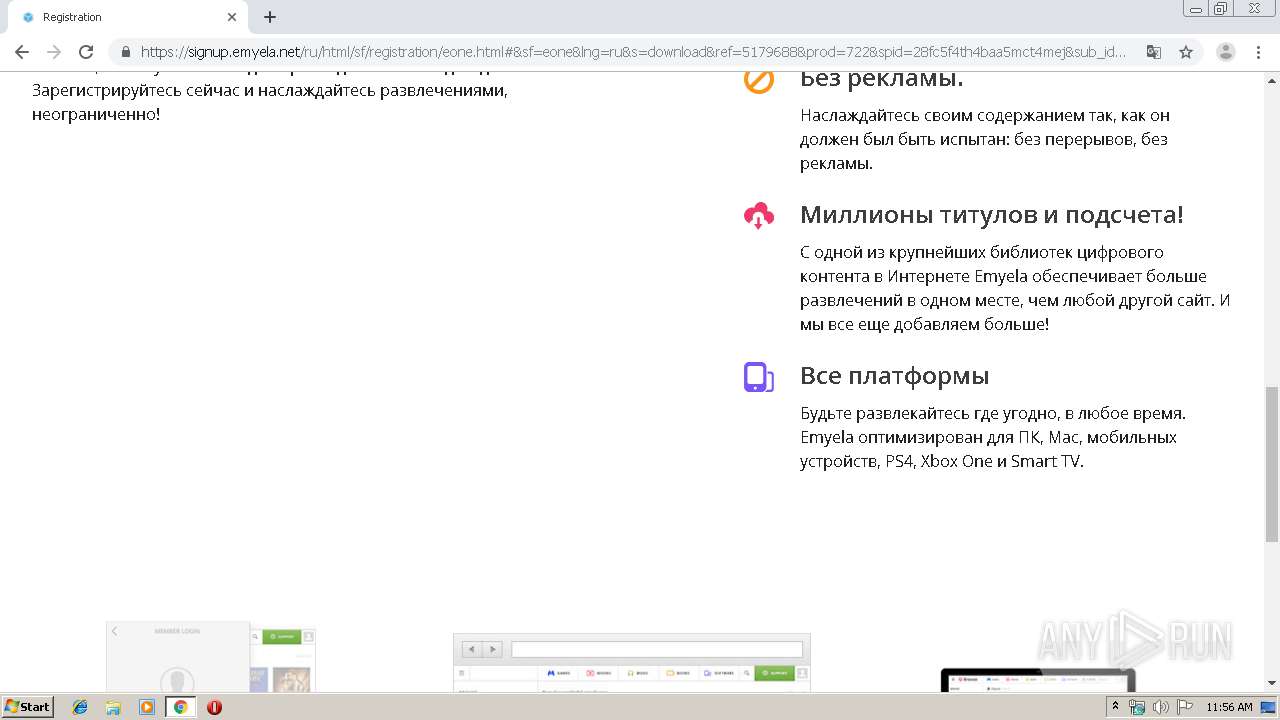The width and height of the screenshot is (1280, 720).
Task: Click the orange no-ads icon
Action: [759, 79]
